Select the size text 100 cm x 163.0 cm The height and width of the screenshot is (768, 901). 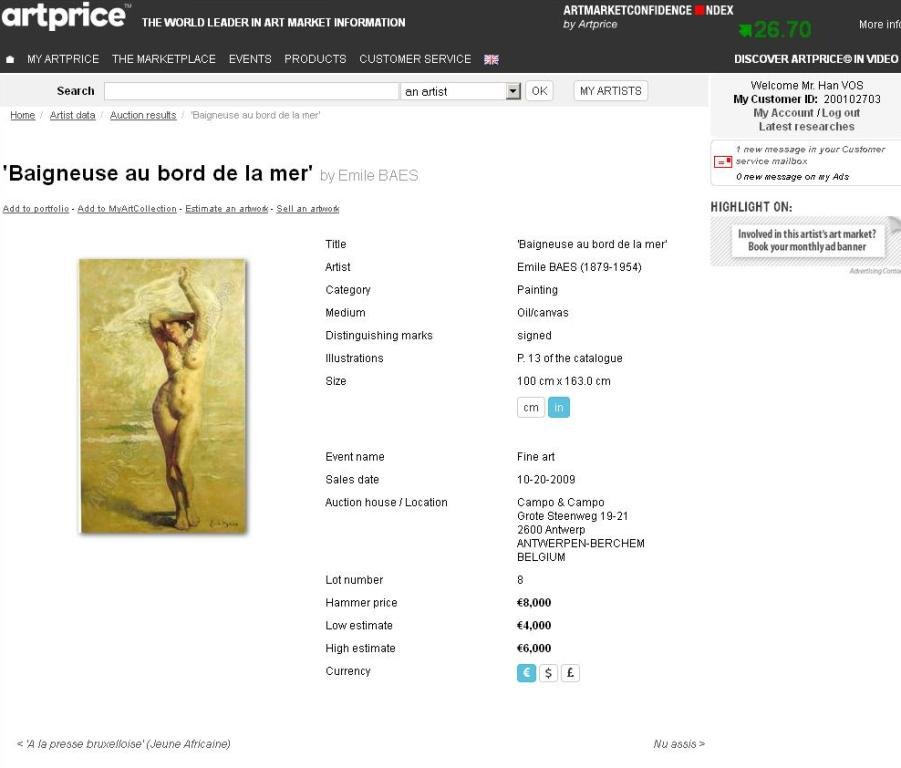point(564,381)
